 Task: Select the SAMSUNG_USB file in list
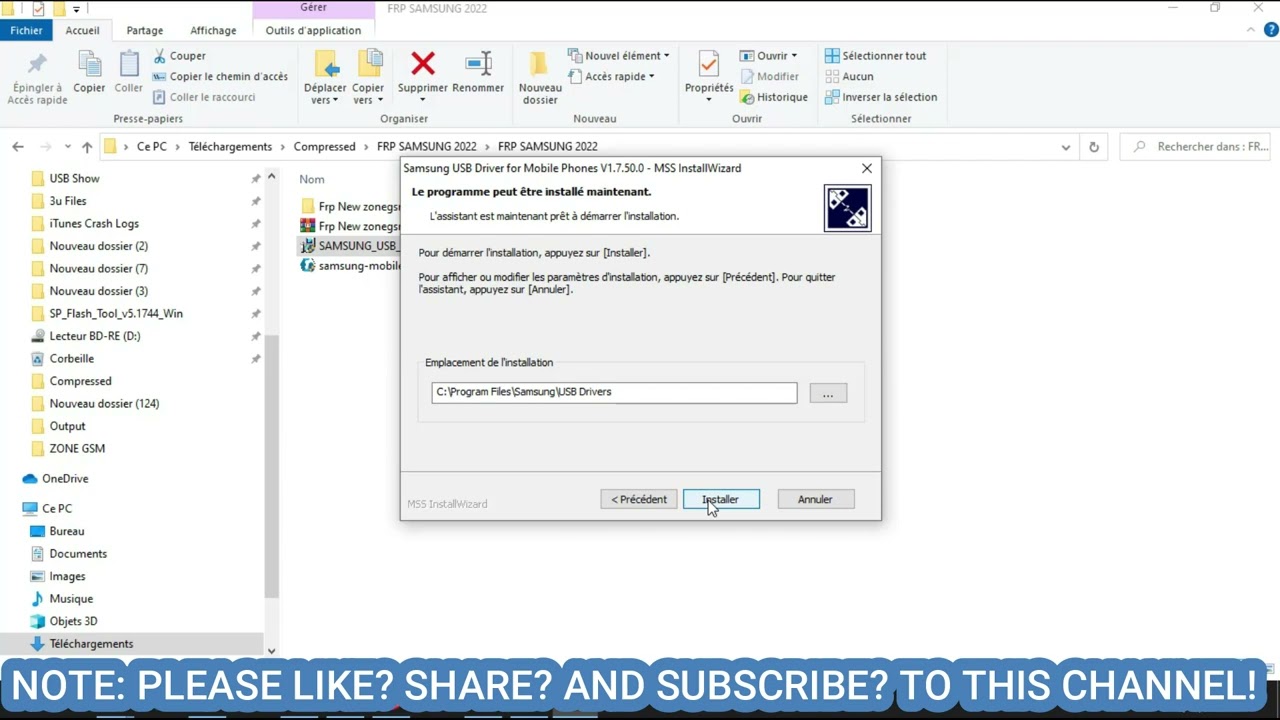[x=350, y=245]
